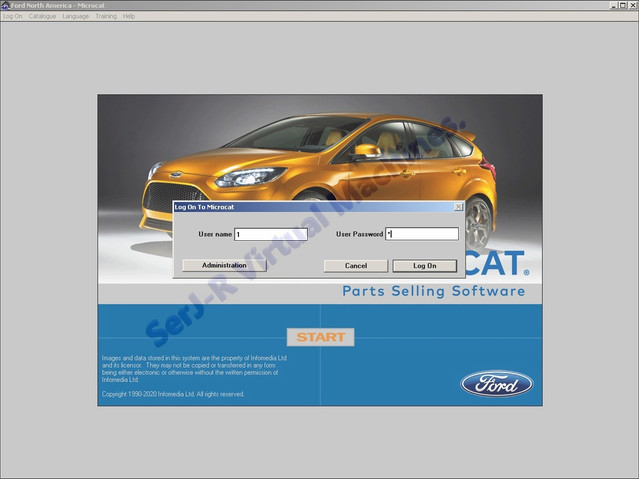Click the User Password input field

(422, 234)
